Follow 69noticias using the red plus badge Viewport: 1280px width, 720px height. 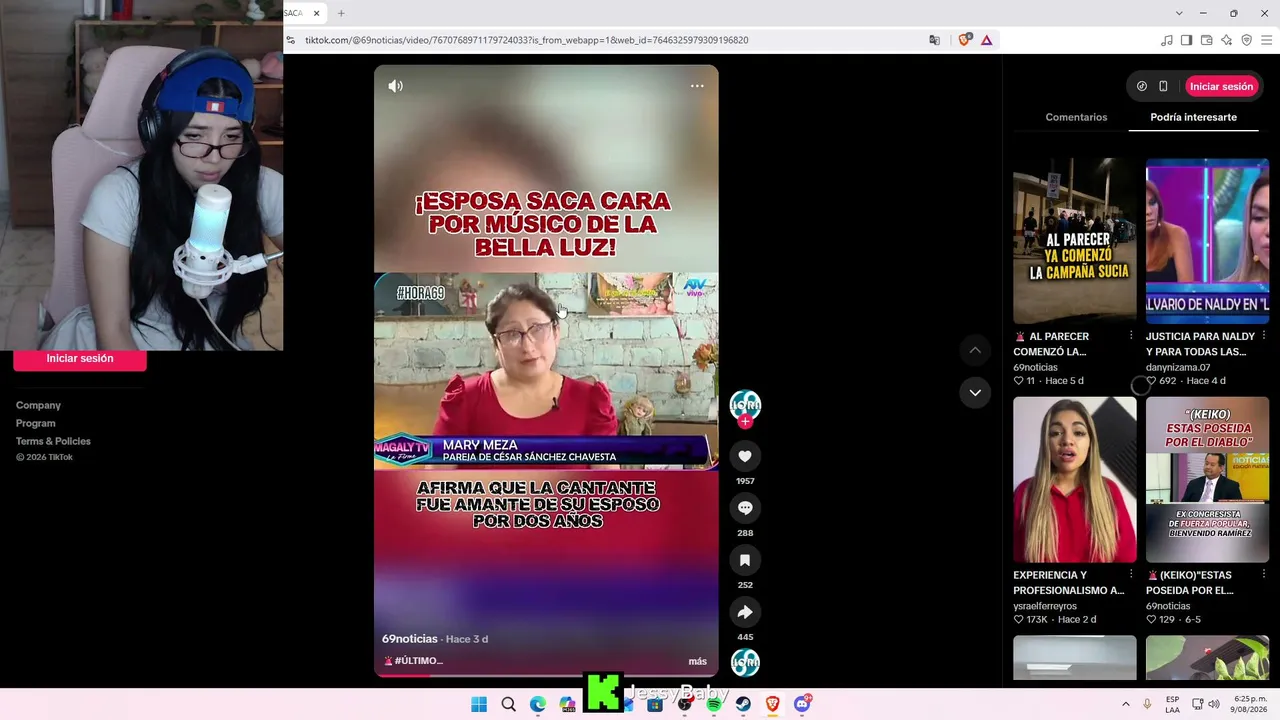click(x=745, y=422)
